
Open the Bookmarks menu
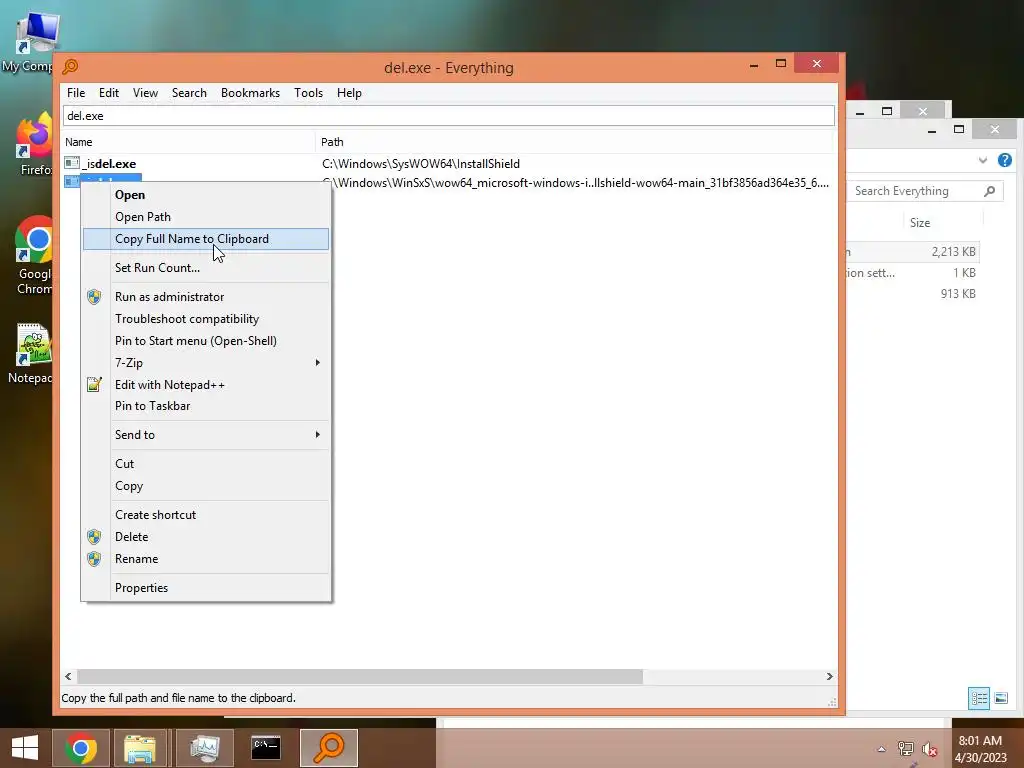click(250, 93)
